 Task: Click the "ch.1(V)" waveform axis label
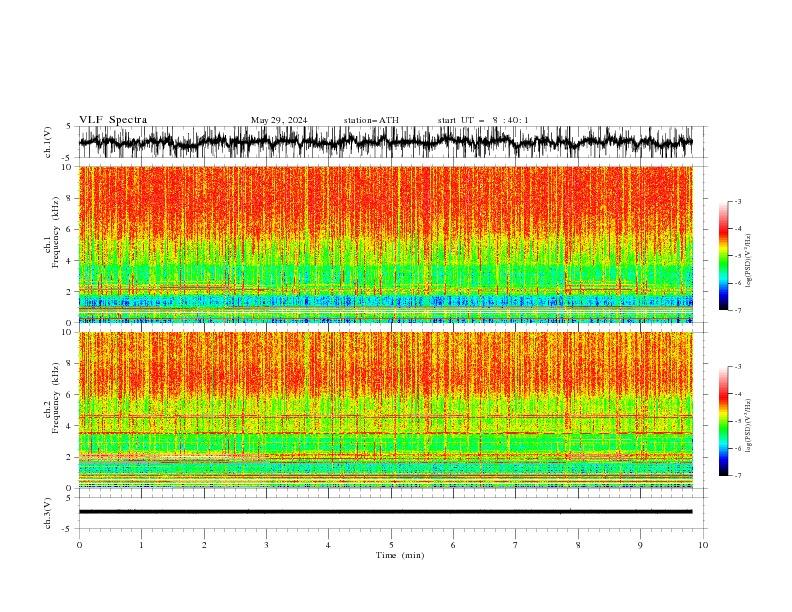(x=48, y=142)
